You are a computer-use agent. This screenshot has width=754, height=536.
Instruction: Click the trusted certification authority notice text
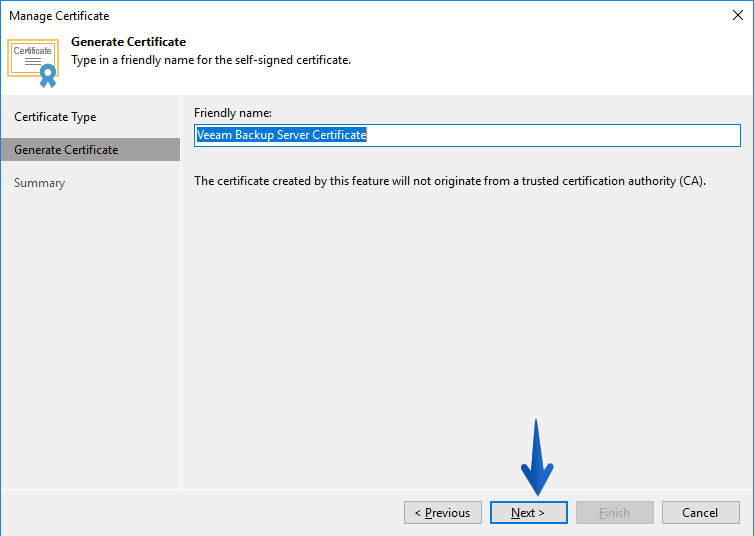tap(450, 181)
